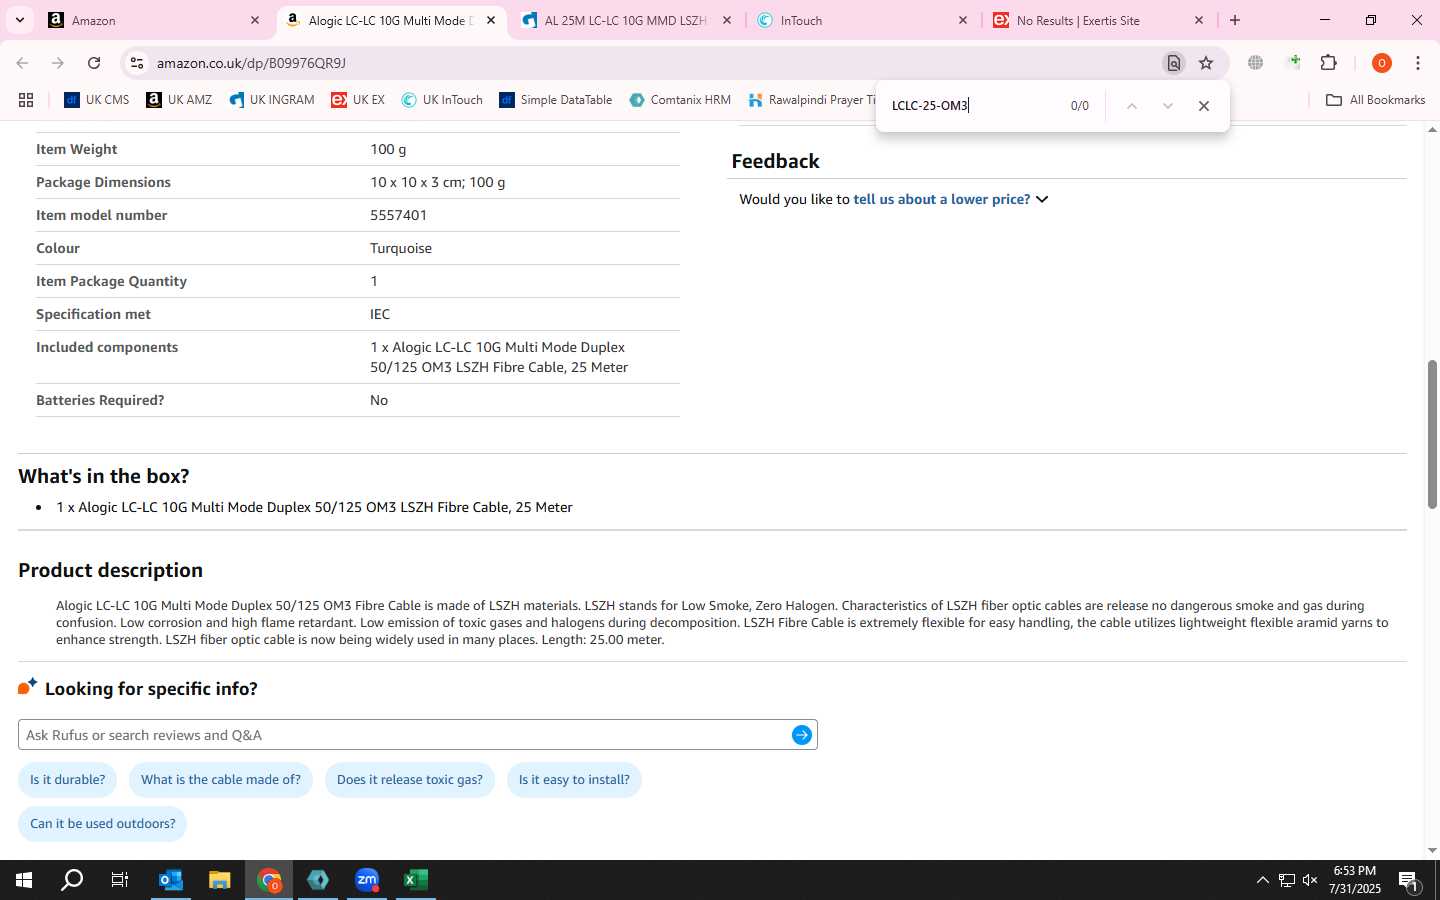The width and height of the screenshot is (1440, 900).
Task: Switch to the AL 25M LC-LC 10G tab
Action: click(x=624, y=20)
